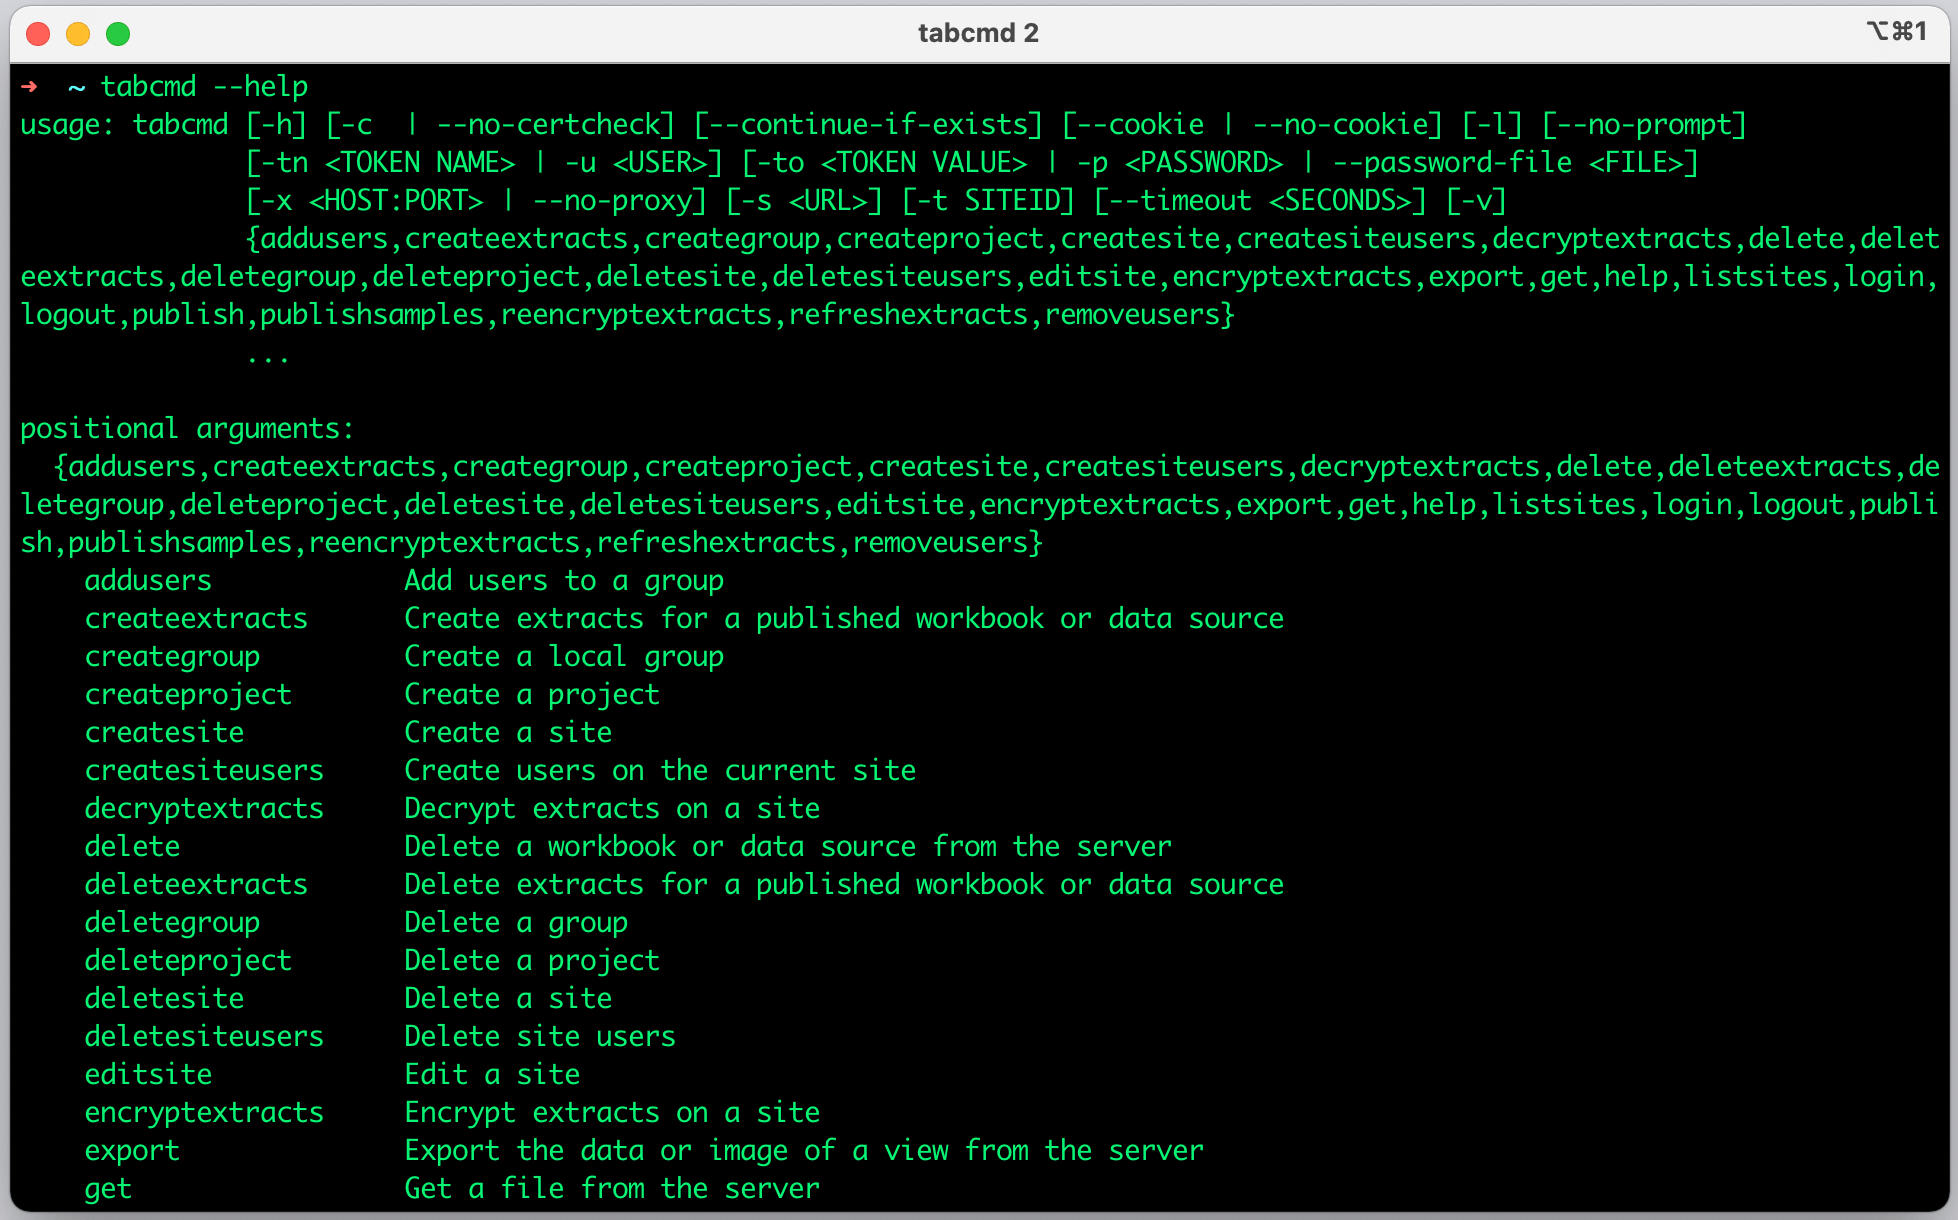Click the "Delete site users" description
Image resolution: width=1958 pixels, height=1220 pixels.
(x=540, y=1037)
